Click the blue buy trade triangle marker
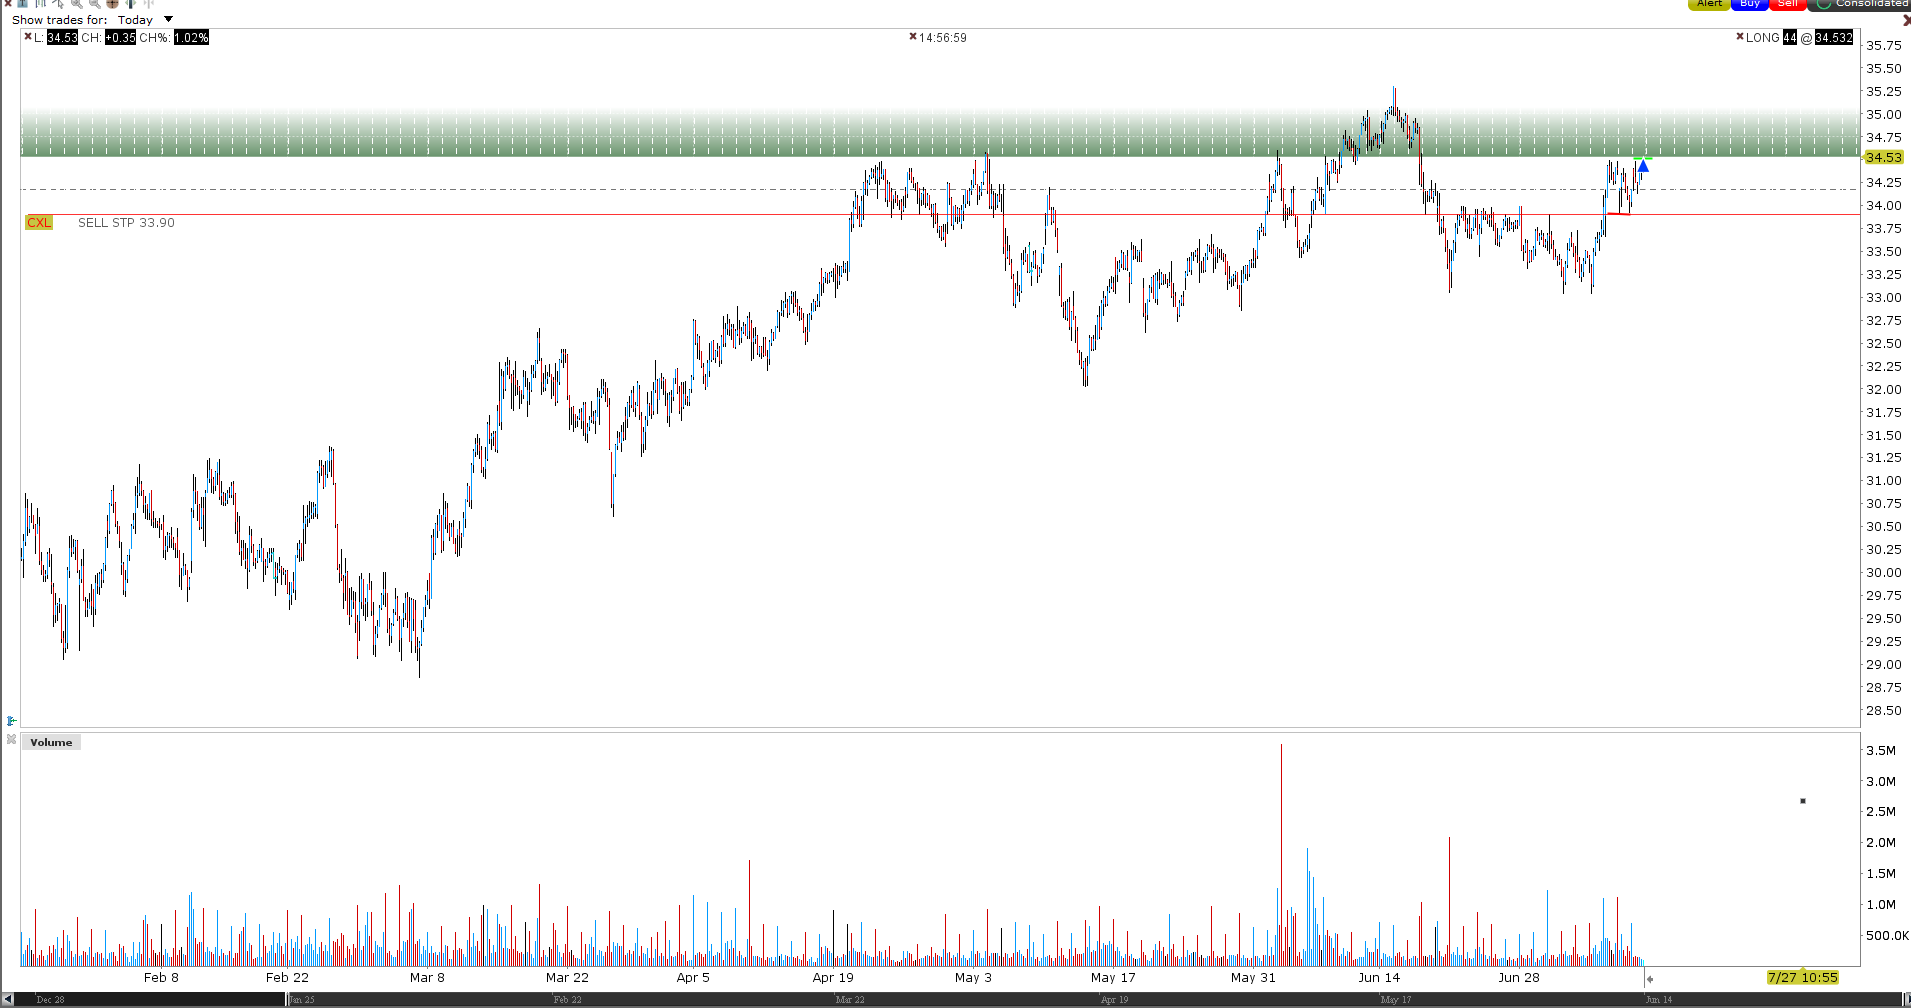The width and height of the screenshot is (1911, 1008). click(x=1643, y=166)
